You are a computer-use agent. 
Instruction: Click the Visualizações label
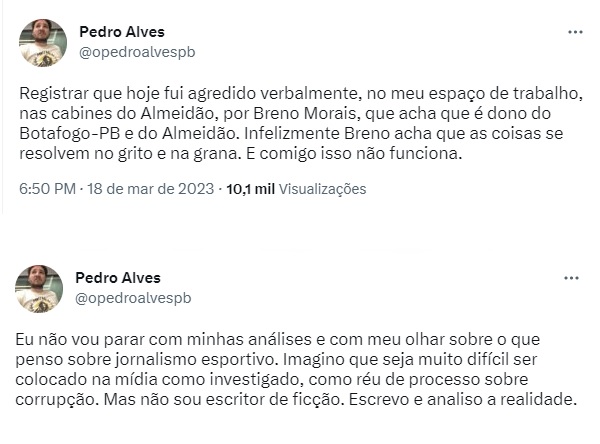click(322, 189)
